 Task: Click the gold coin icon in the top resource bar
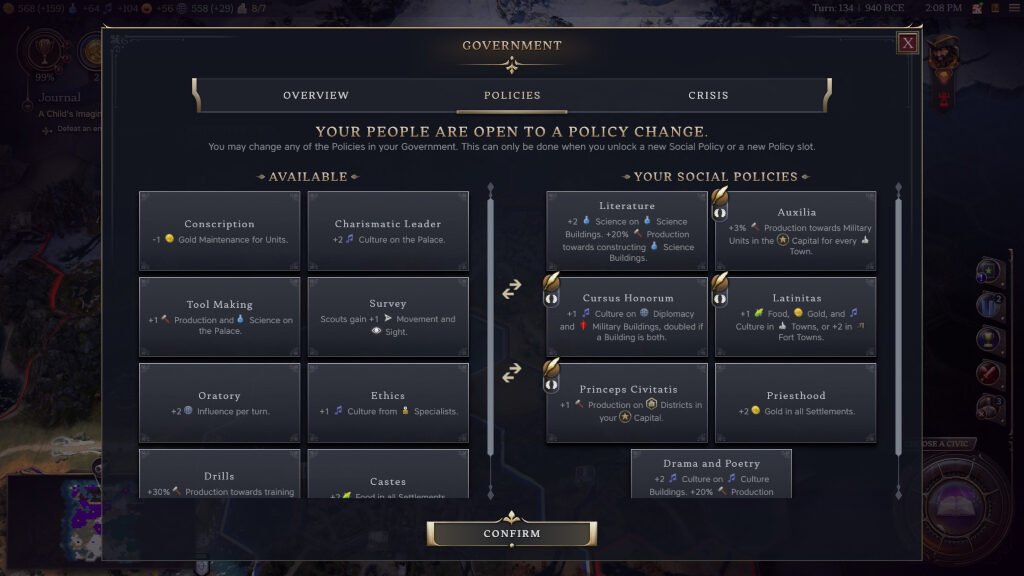(x=9, y=10)
